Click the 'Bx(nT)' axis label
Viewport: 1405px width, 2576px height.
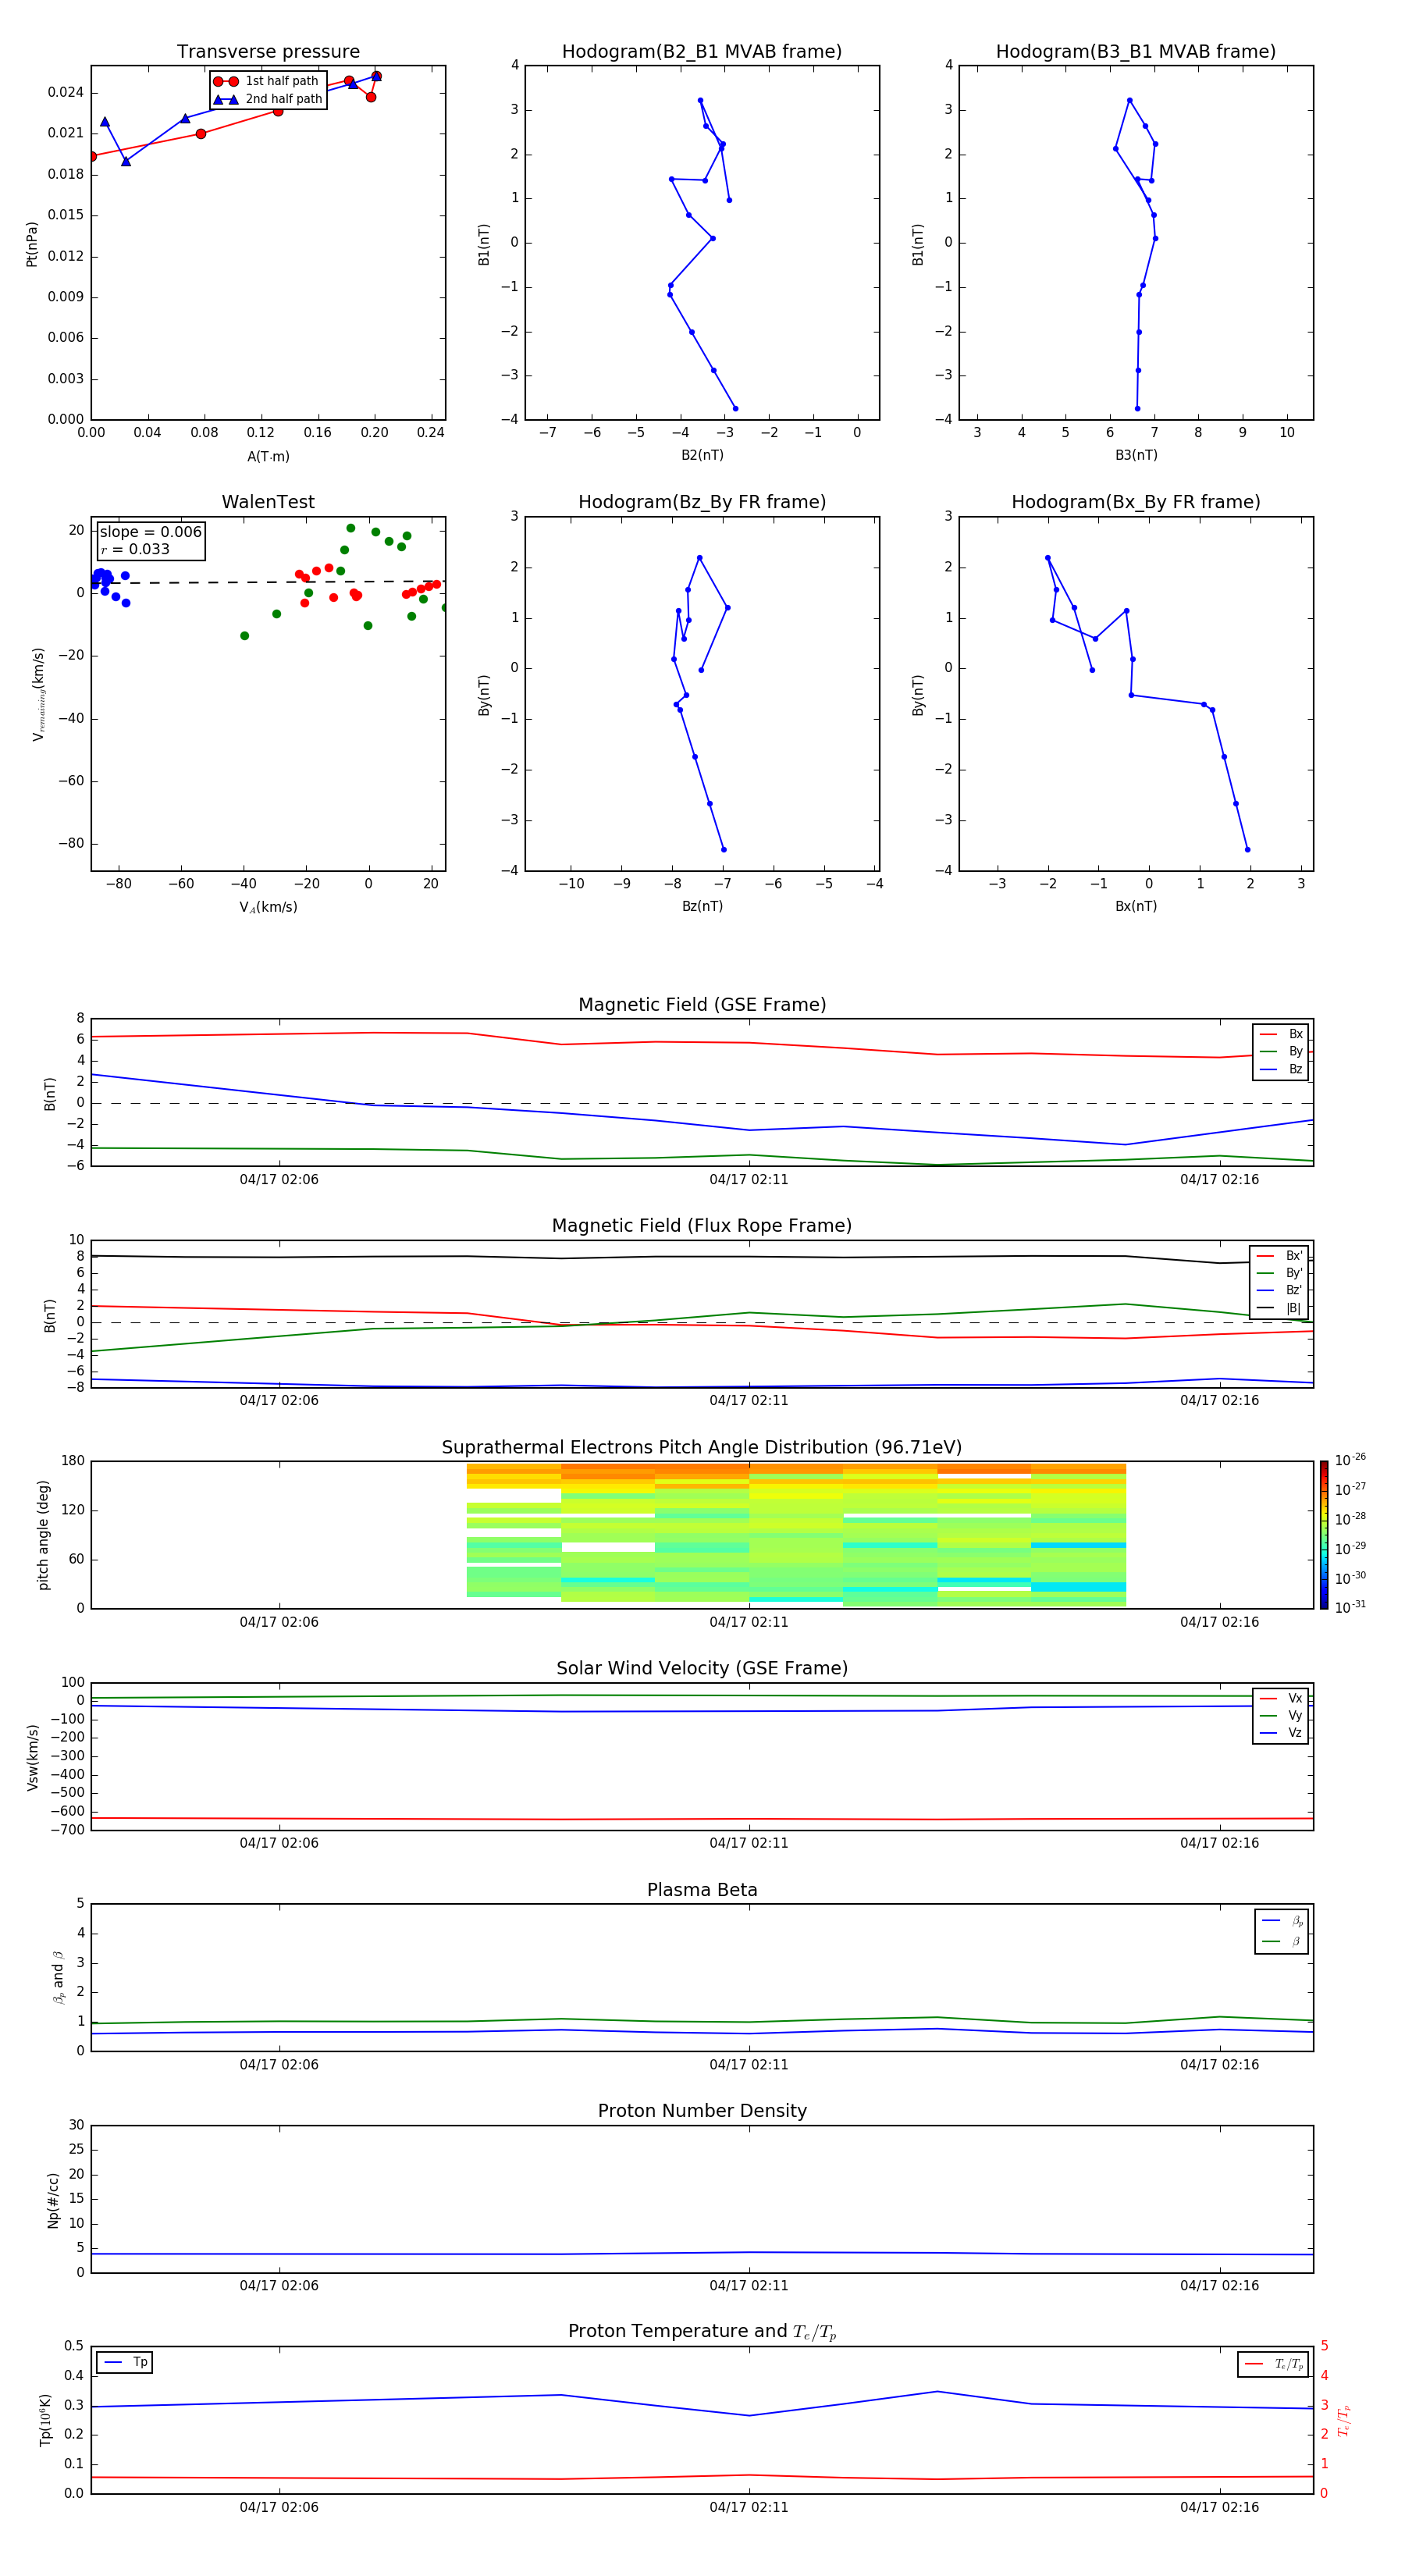[x=1136, y=906]
